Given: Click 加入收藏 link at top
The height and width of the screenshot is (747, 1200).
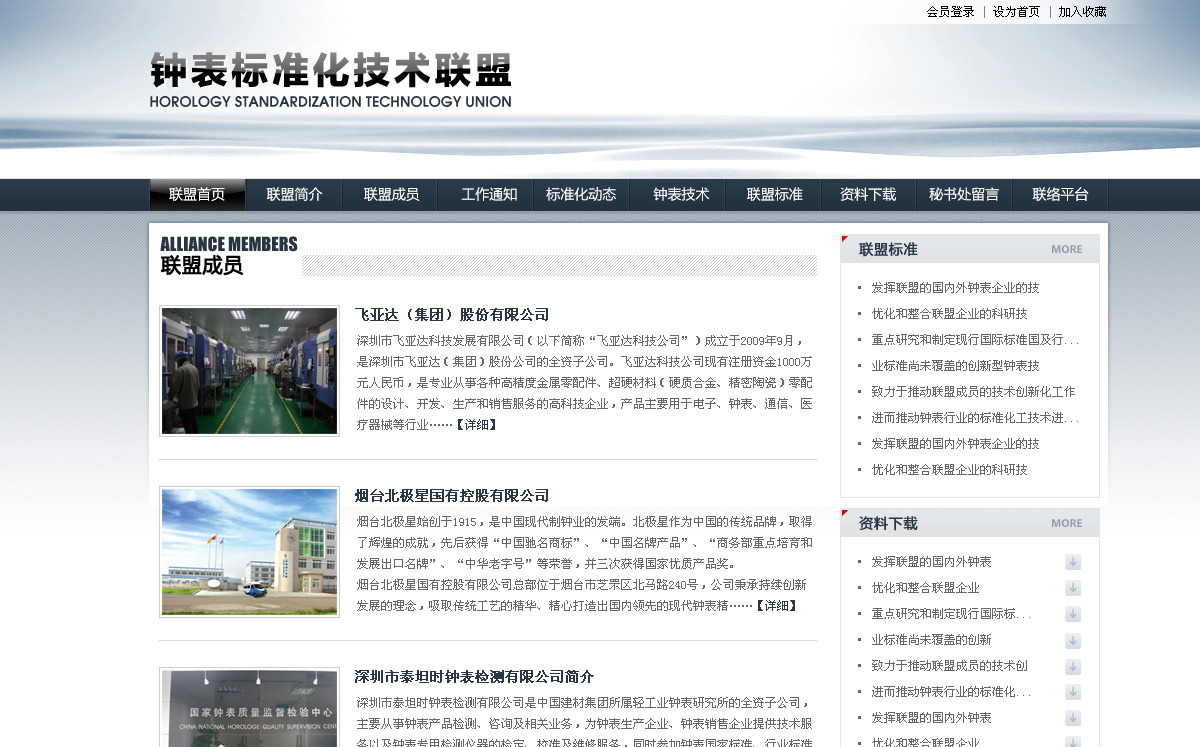Looking at the screenshot, I should tap(1082, 12).
